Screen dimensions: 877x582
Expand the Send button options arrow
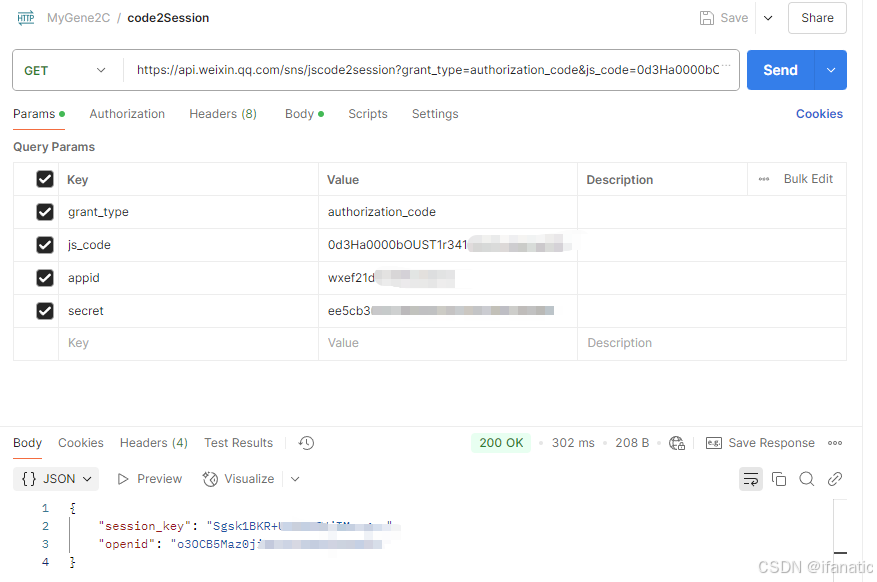tap(831, 70)
